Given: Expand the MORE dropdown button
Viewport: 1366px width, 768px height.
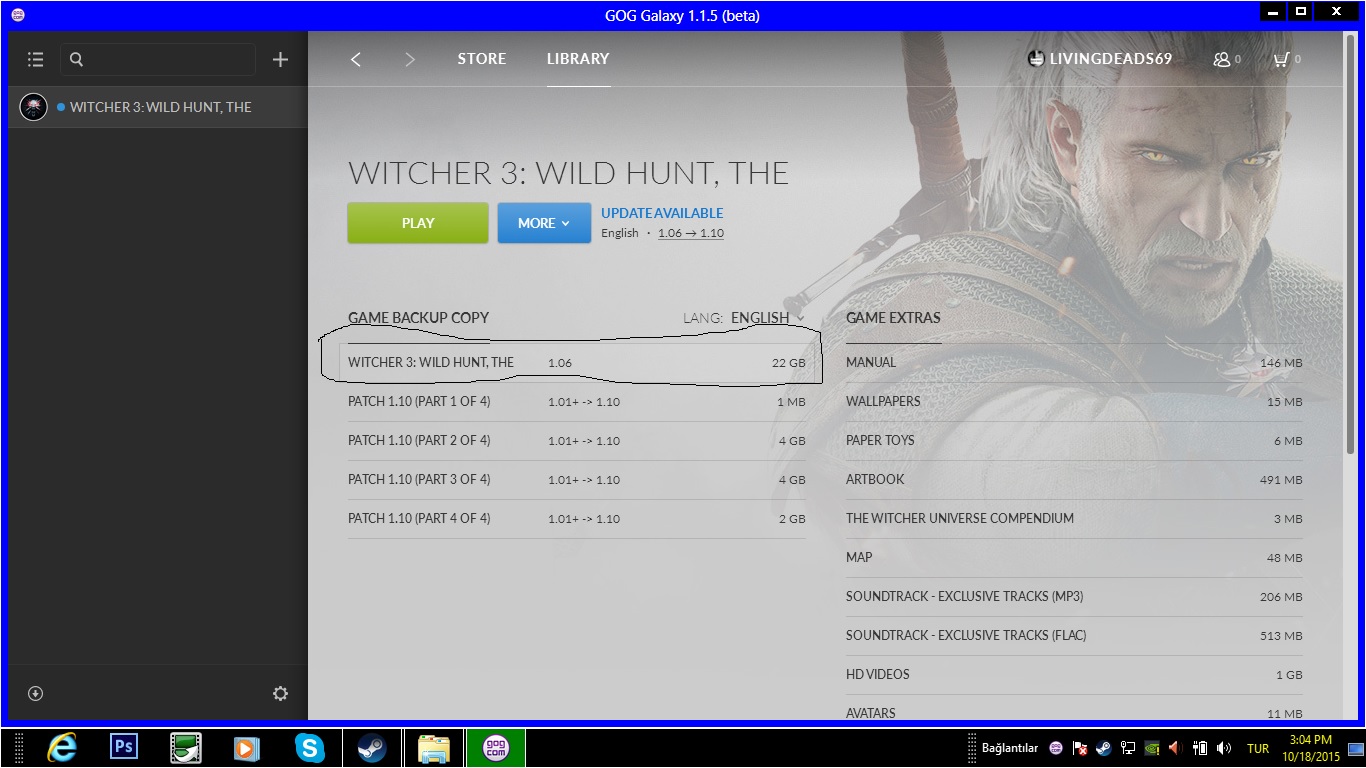Looking at the screenshot, I should coord(544,223).
